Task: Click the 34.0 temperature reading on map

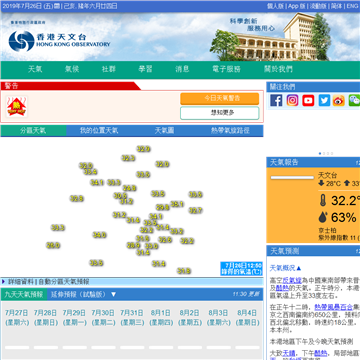Action: 99,235
